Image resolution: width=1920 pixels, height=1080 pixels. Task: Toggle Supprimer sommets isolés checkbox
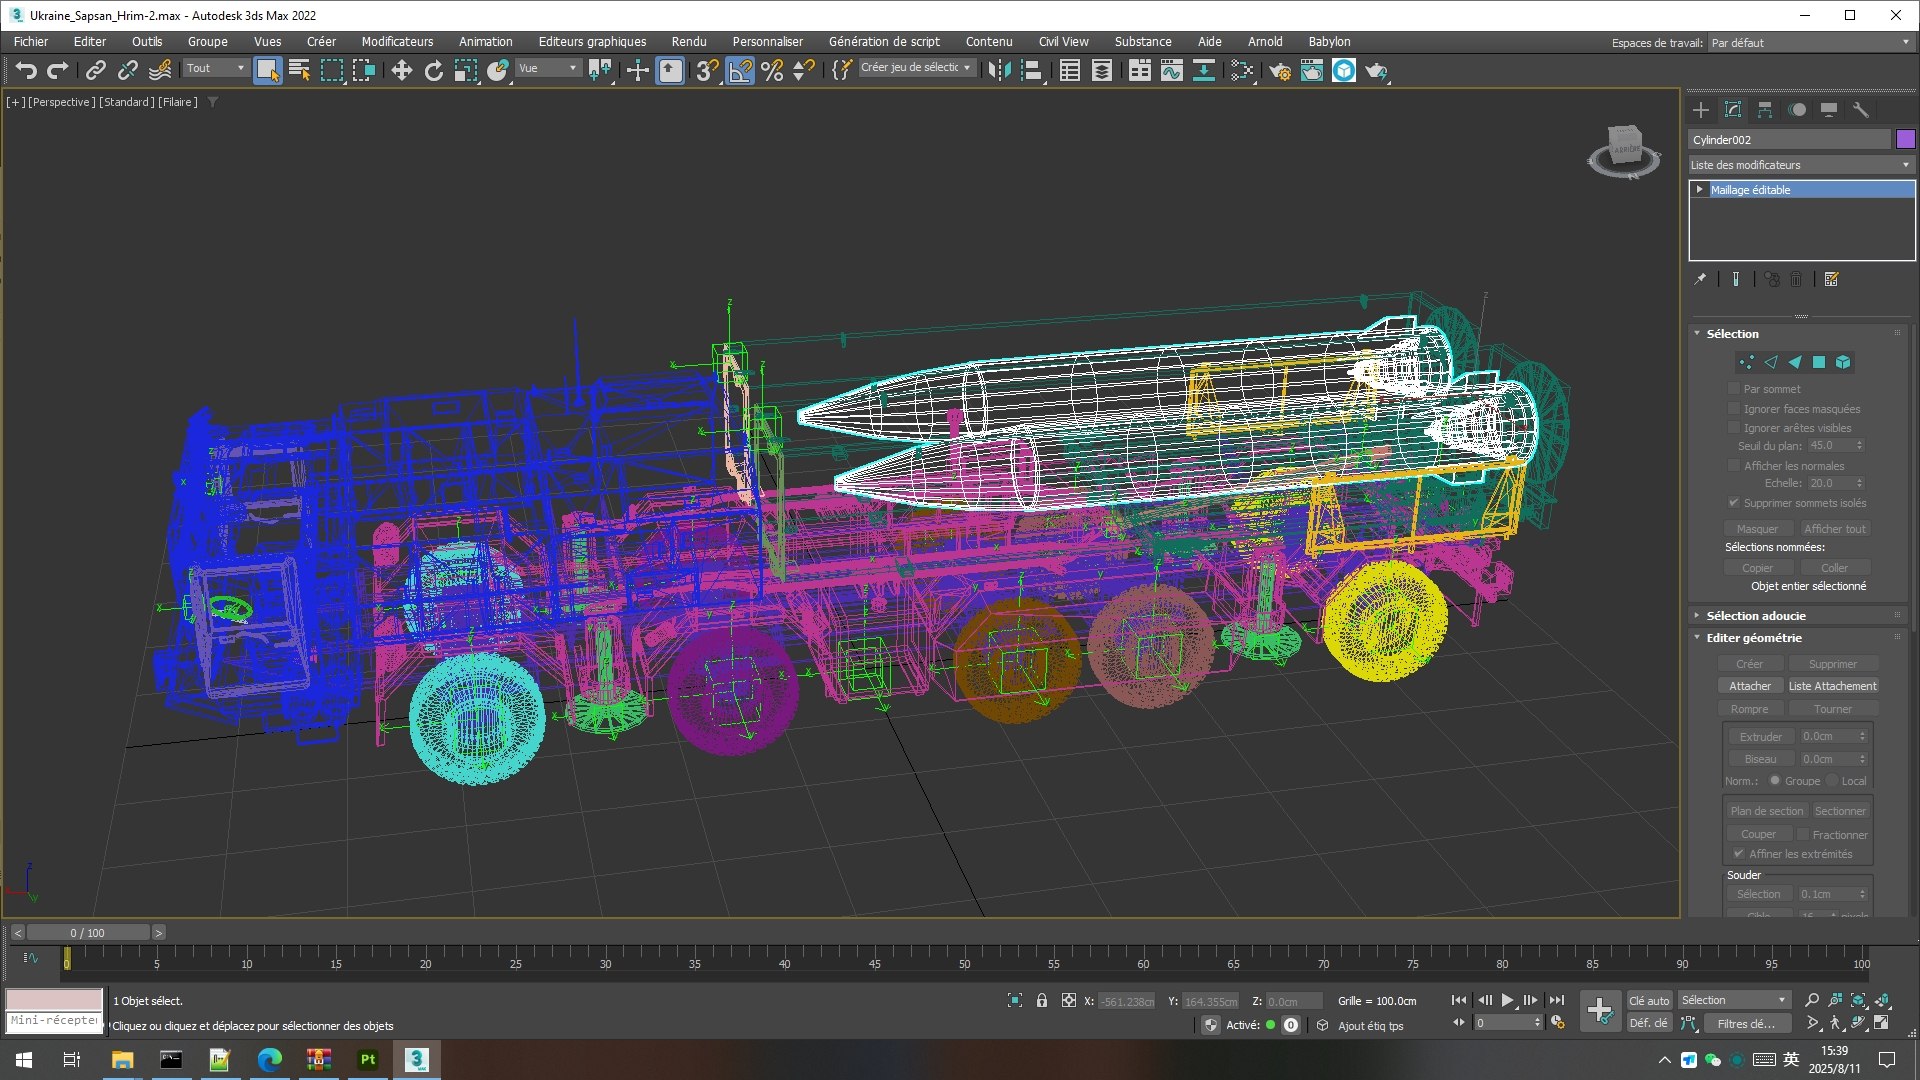point(1734,503)
